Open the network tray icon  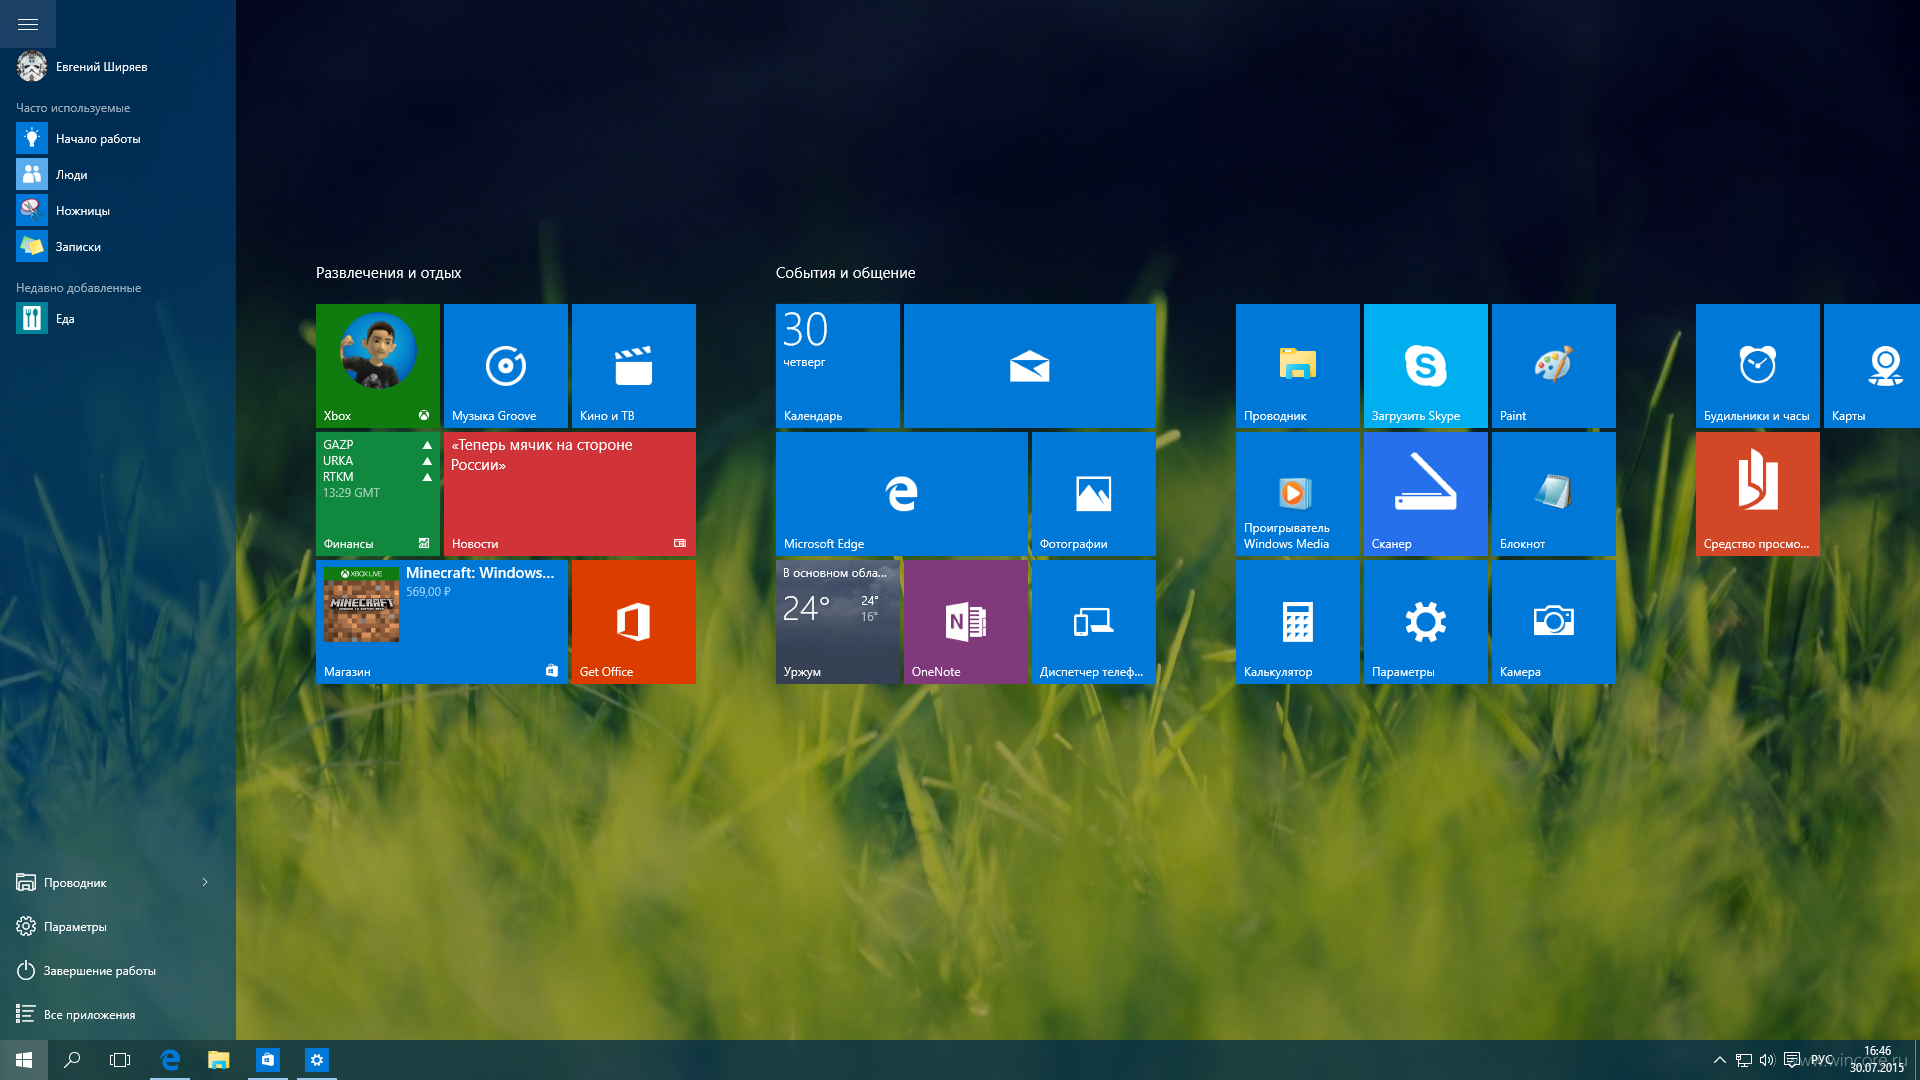(x=1743, y=1060)
